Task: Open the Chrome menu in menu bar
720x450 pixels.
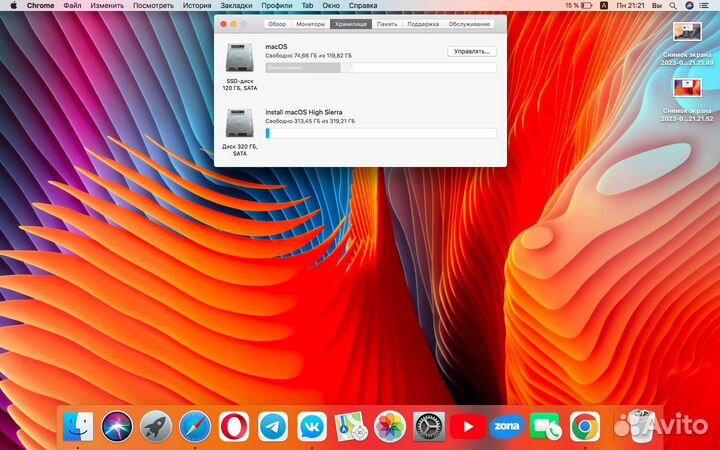Action: click(x=40, y=6)
